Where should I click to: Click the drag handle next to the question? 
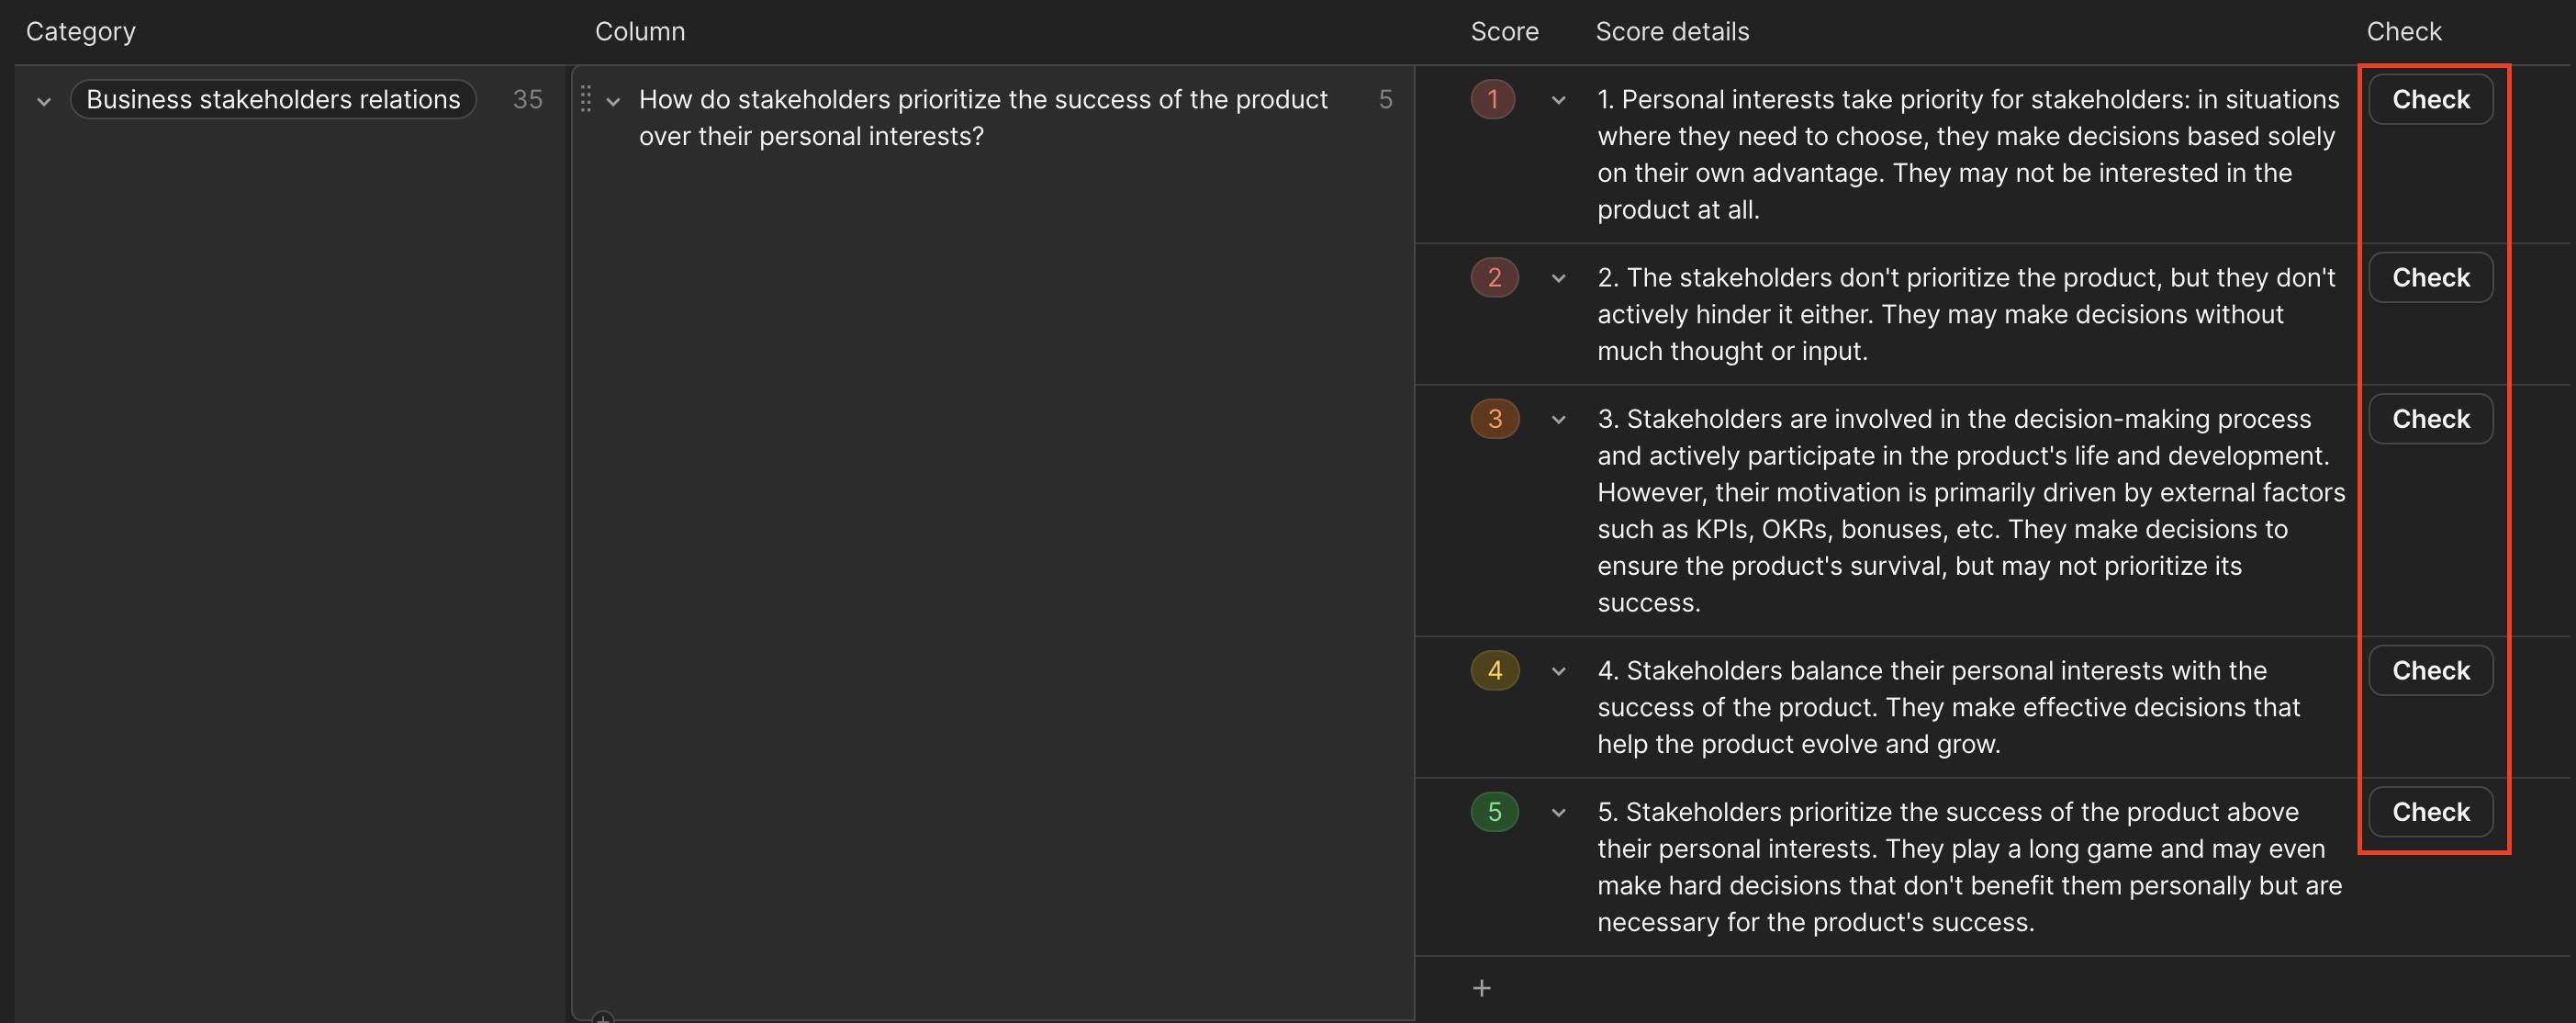pos(588,99)
